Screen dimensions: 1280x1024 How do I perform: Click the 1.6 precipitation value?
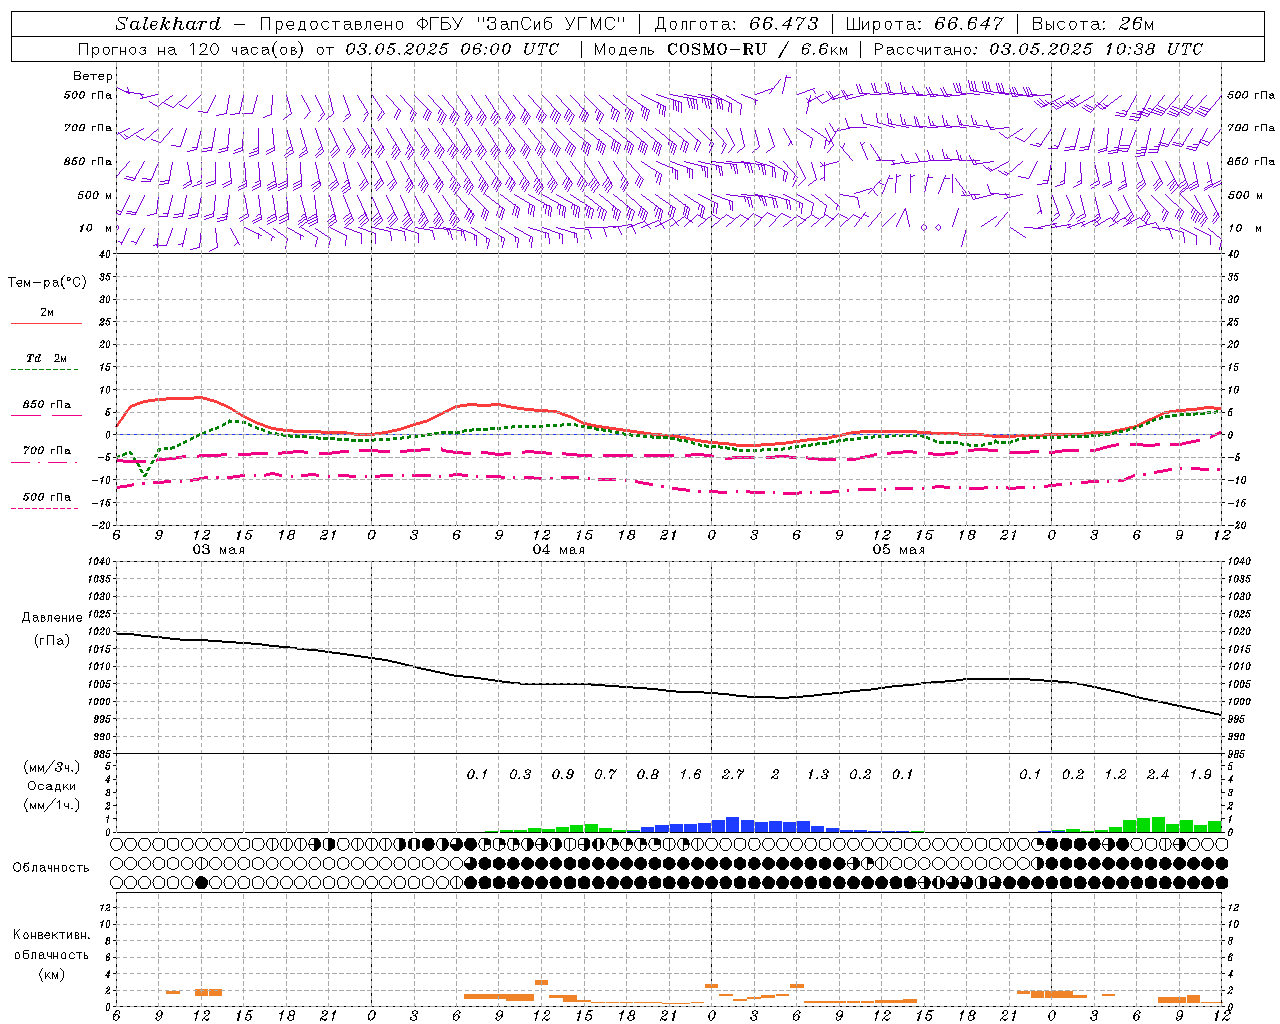pos(690,774)
